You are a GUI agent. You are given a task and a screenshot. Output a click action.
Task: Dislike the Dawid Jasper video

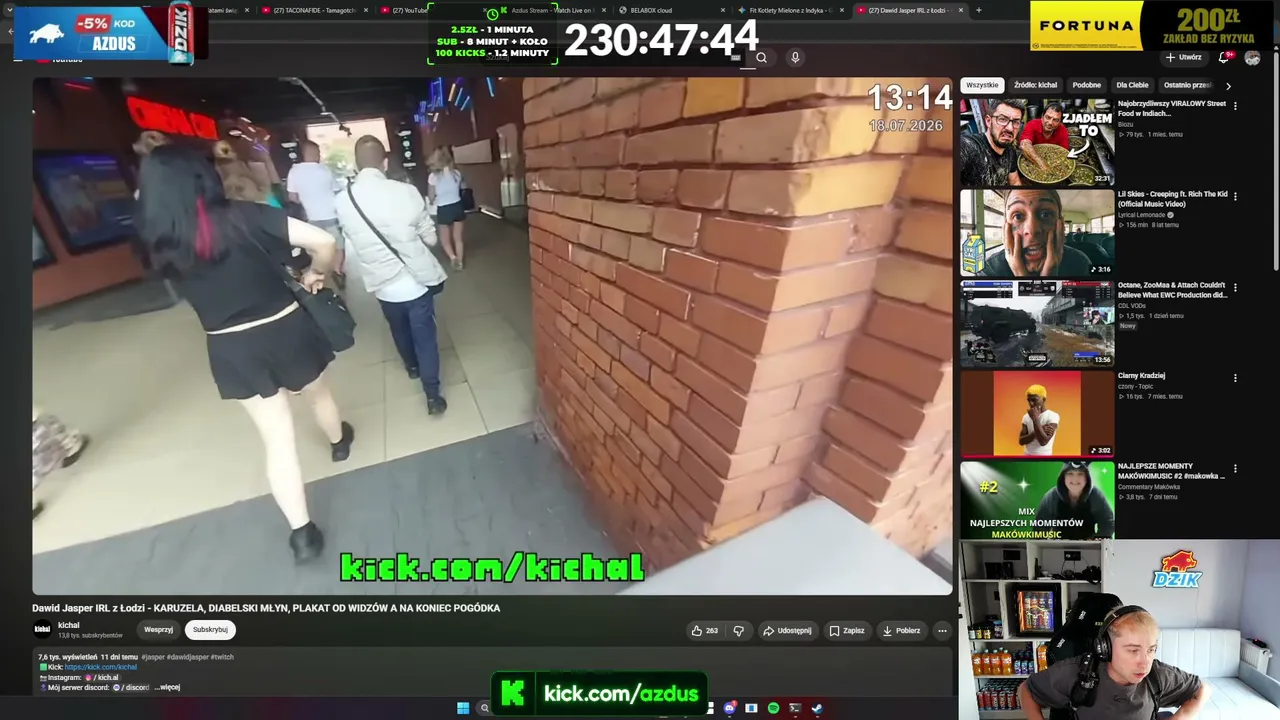[x=739, y=631]
